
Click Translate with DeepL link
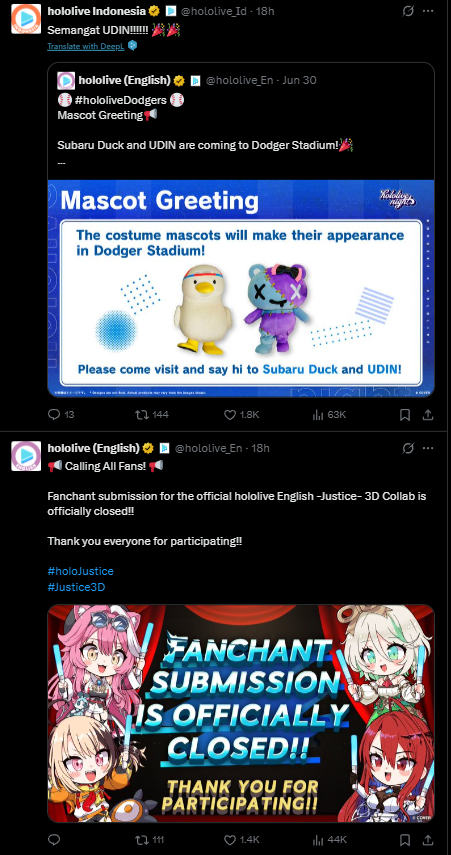[x=86, y=46]
